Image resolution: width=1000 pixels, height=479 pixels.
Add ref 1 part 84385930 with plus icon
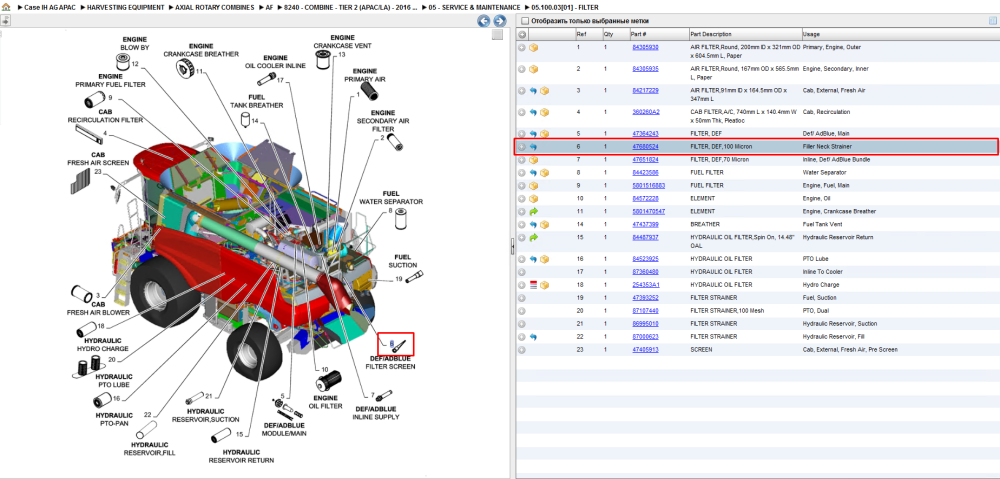tap(522, 48)
